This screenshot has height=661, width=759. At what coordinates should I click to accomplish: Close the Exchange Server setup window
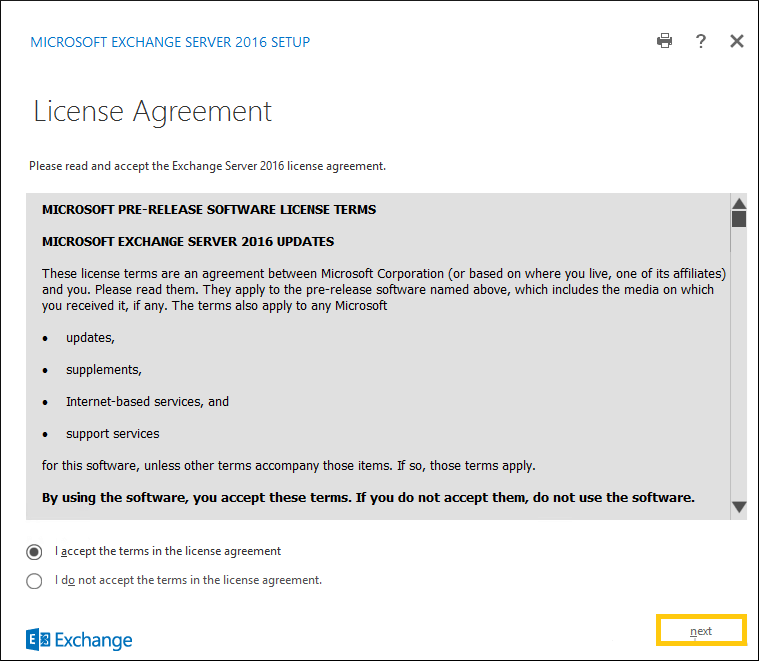737,41
